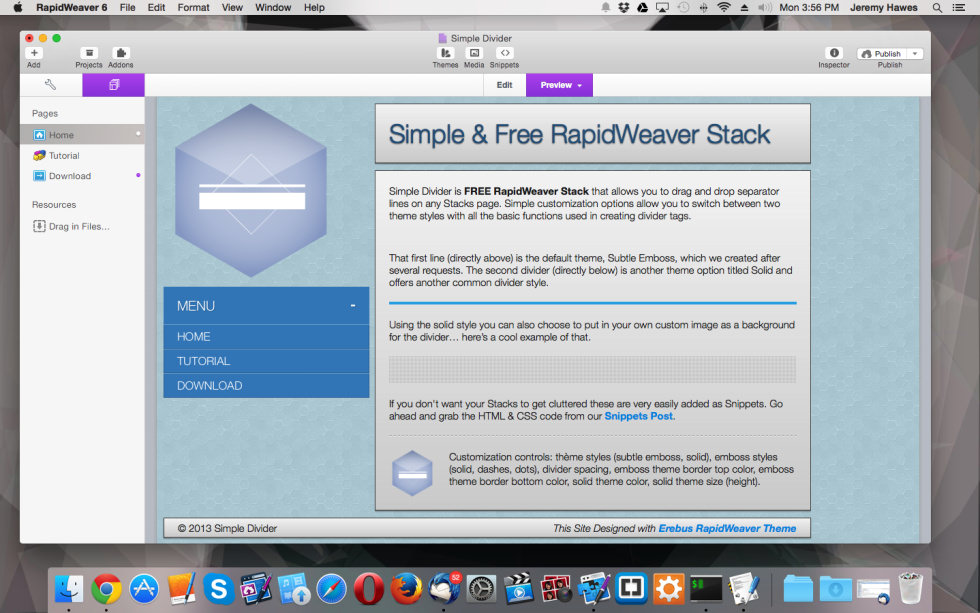The height and width of the screenshot is (613, 980).
Task: Open the RapidWeaver 6 app menu
Action: (71, 7)
